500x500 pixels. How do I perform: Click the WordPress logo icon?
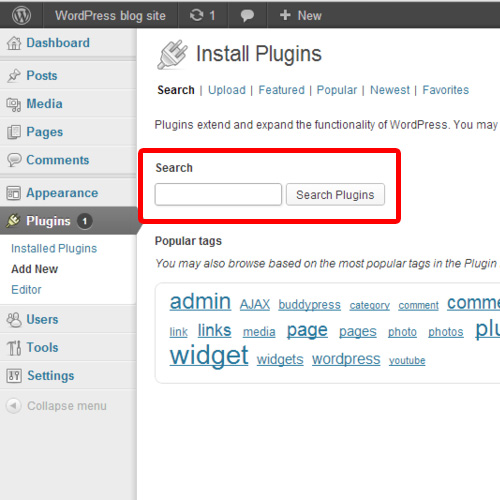[21, 15]
